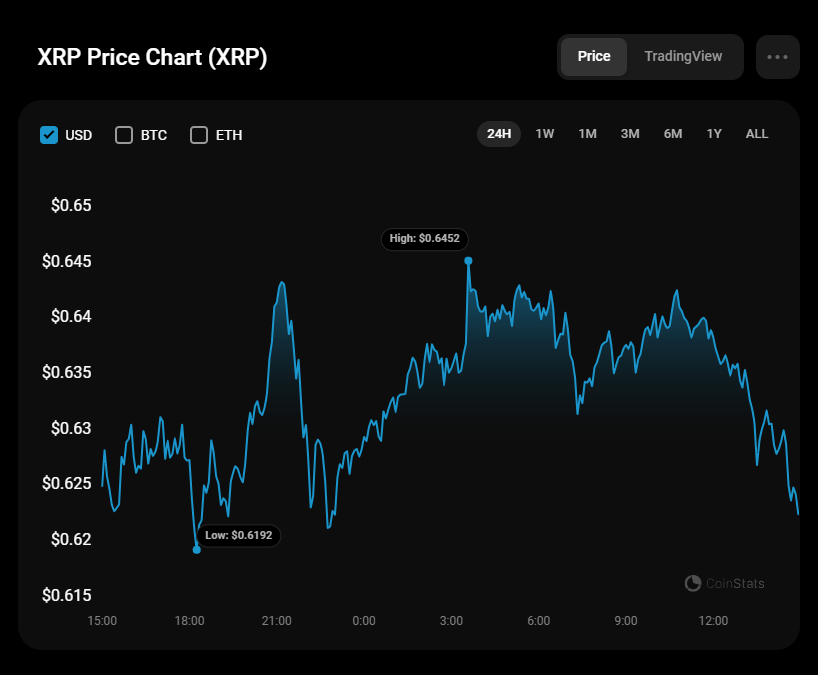
Task: Uncheck the USD currency checkbox
Action: pyautogui.click(x=49, y=135)
